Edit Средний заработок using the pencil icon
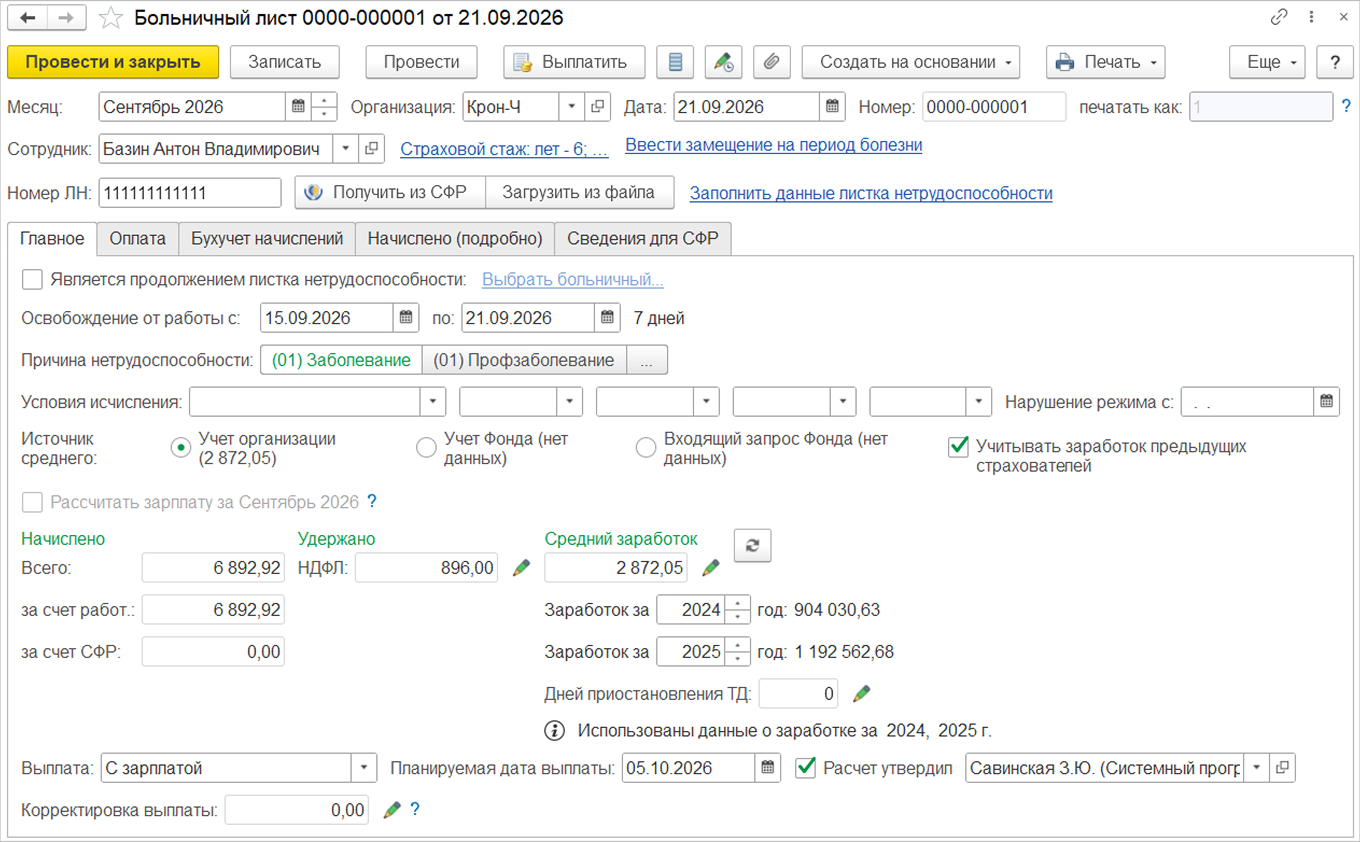This screenshot has height=842, width=1360. tap(711, 568)
